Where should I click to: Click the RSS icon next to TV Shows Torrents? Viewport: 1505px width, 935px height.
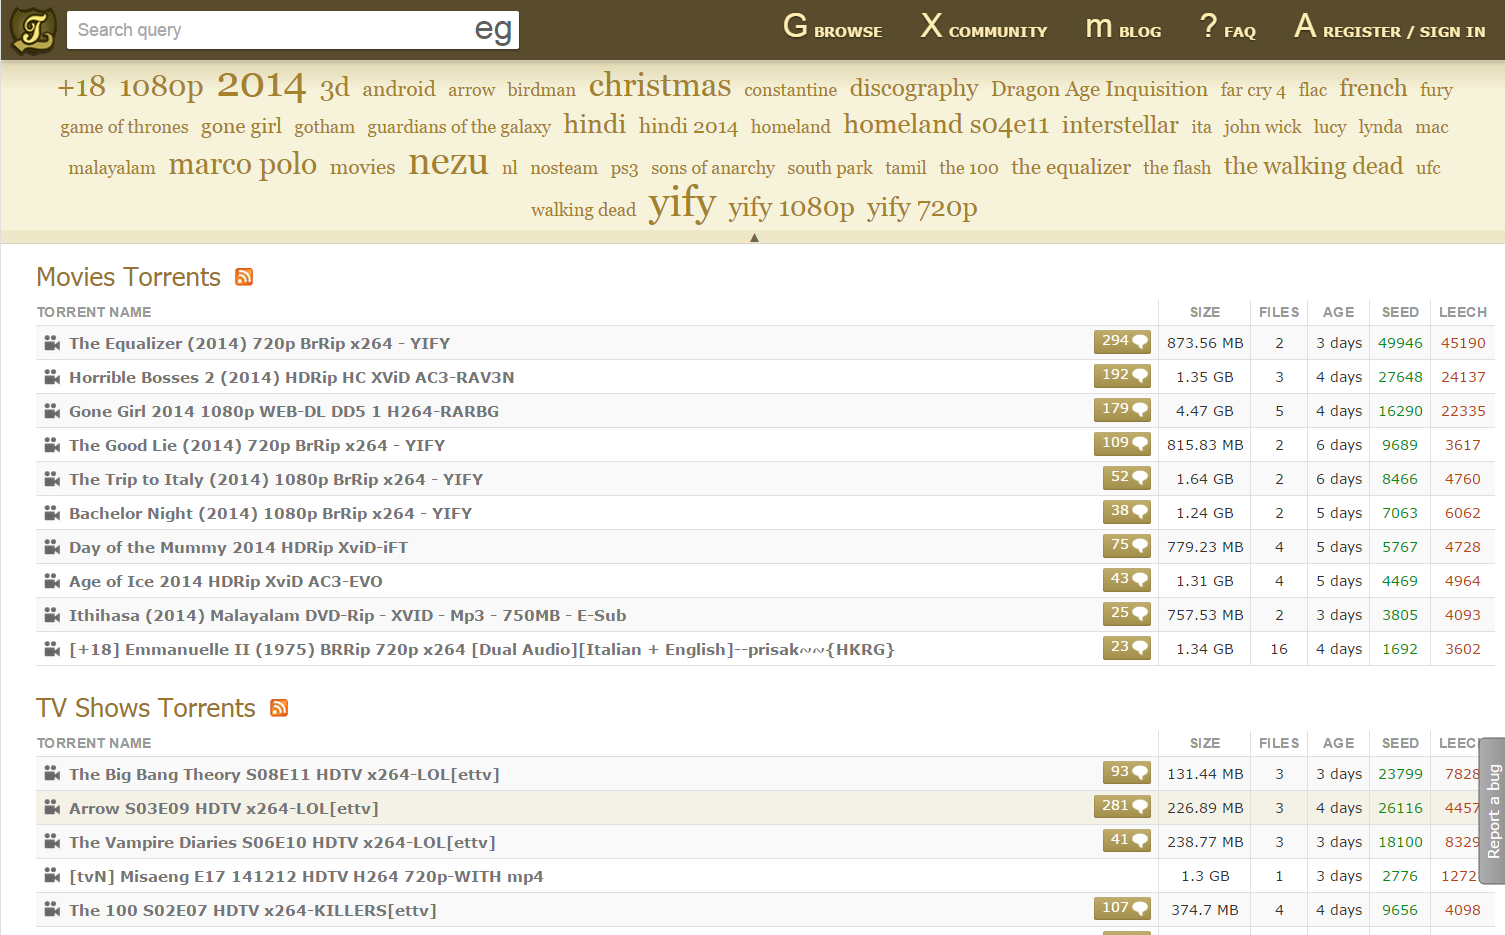[x=278, y=708]
